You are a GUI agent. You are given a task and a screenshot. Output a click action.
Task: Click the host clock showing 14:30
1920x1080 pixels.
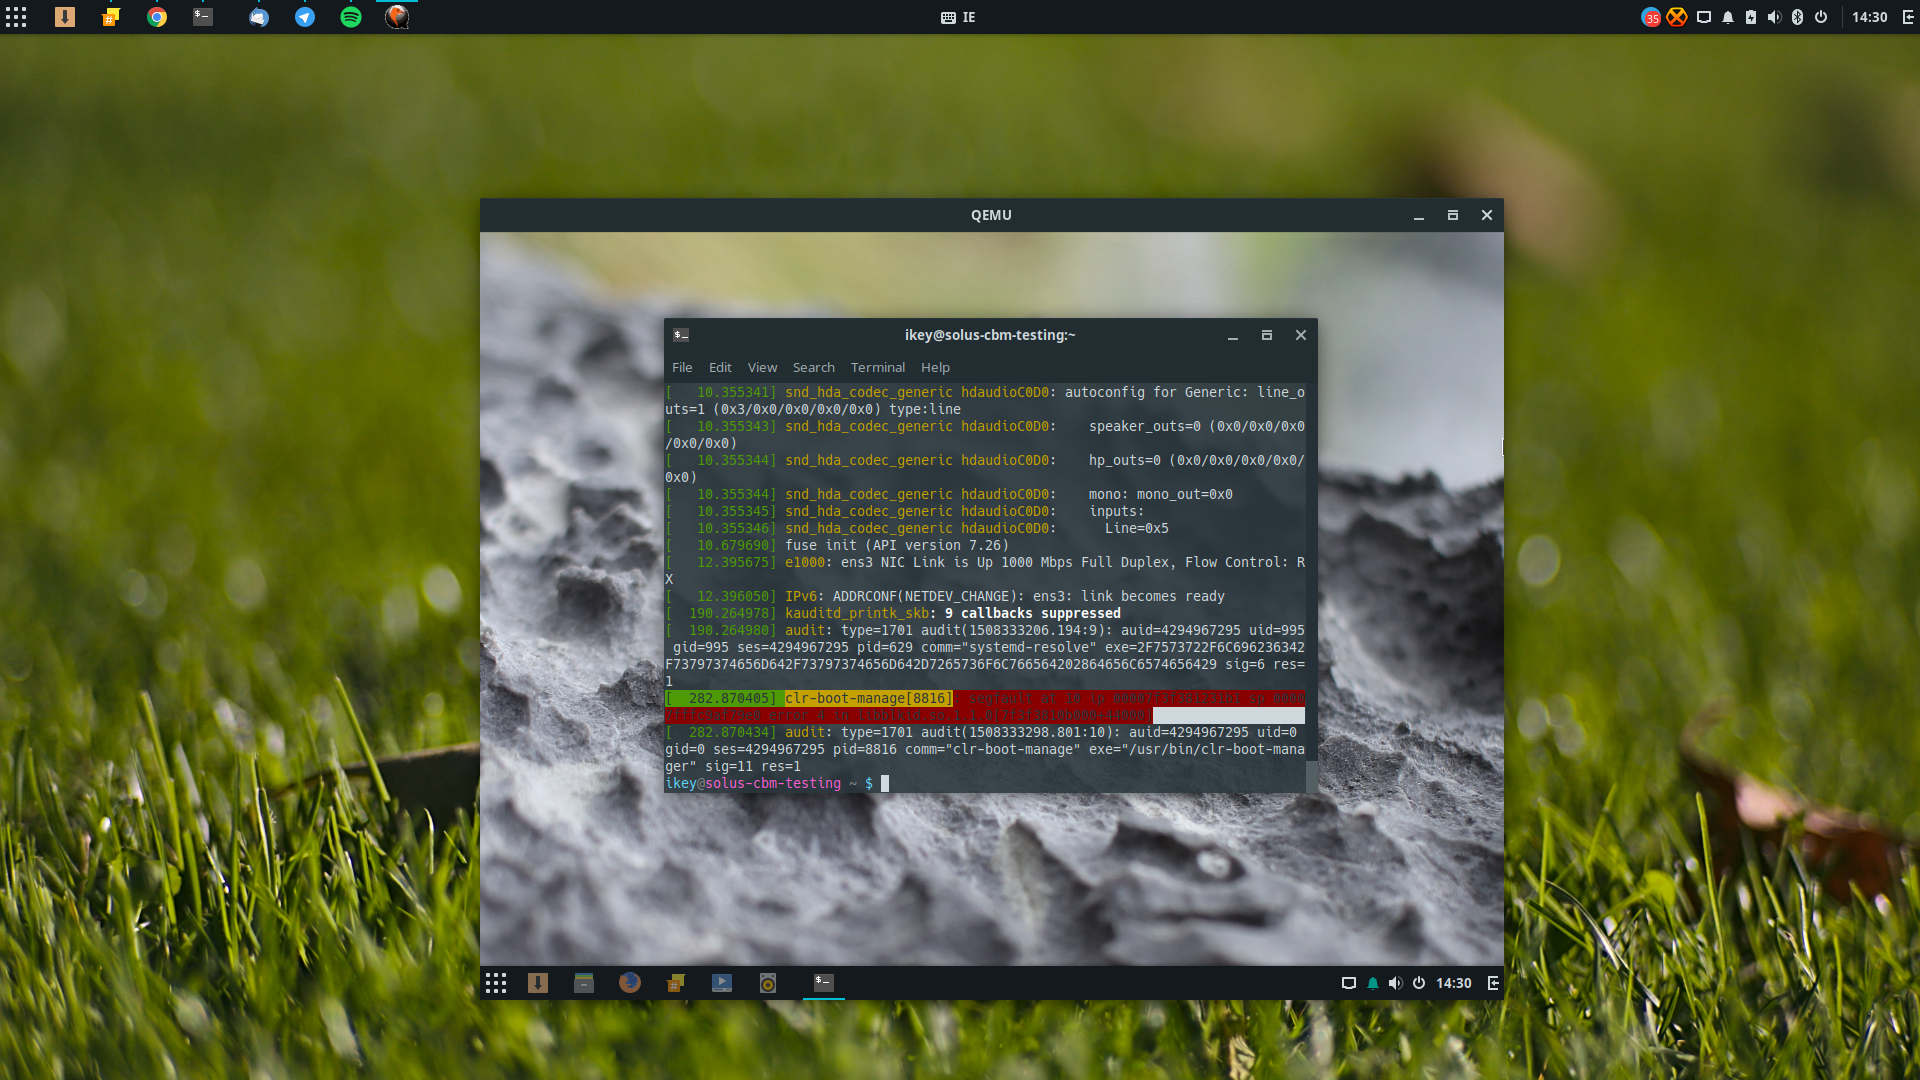tap(1869, 17)
